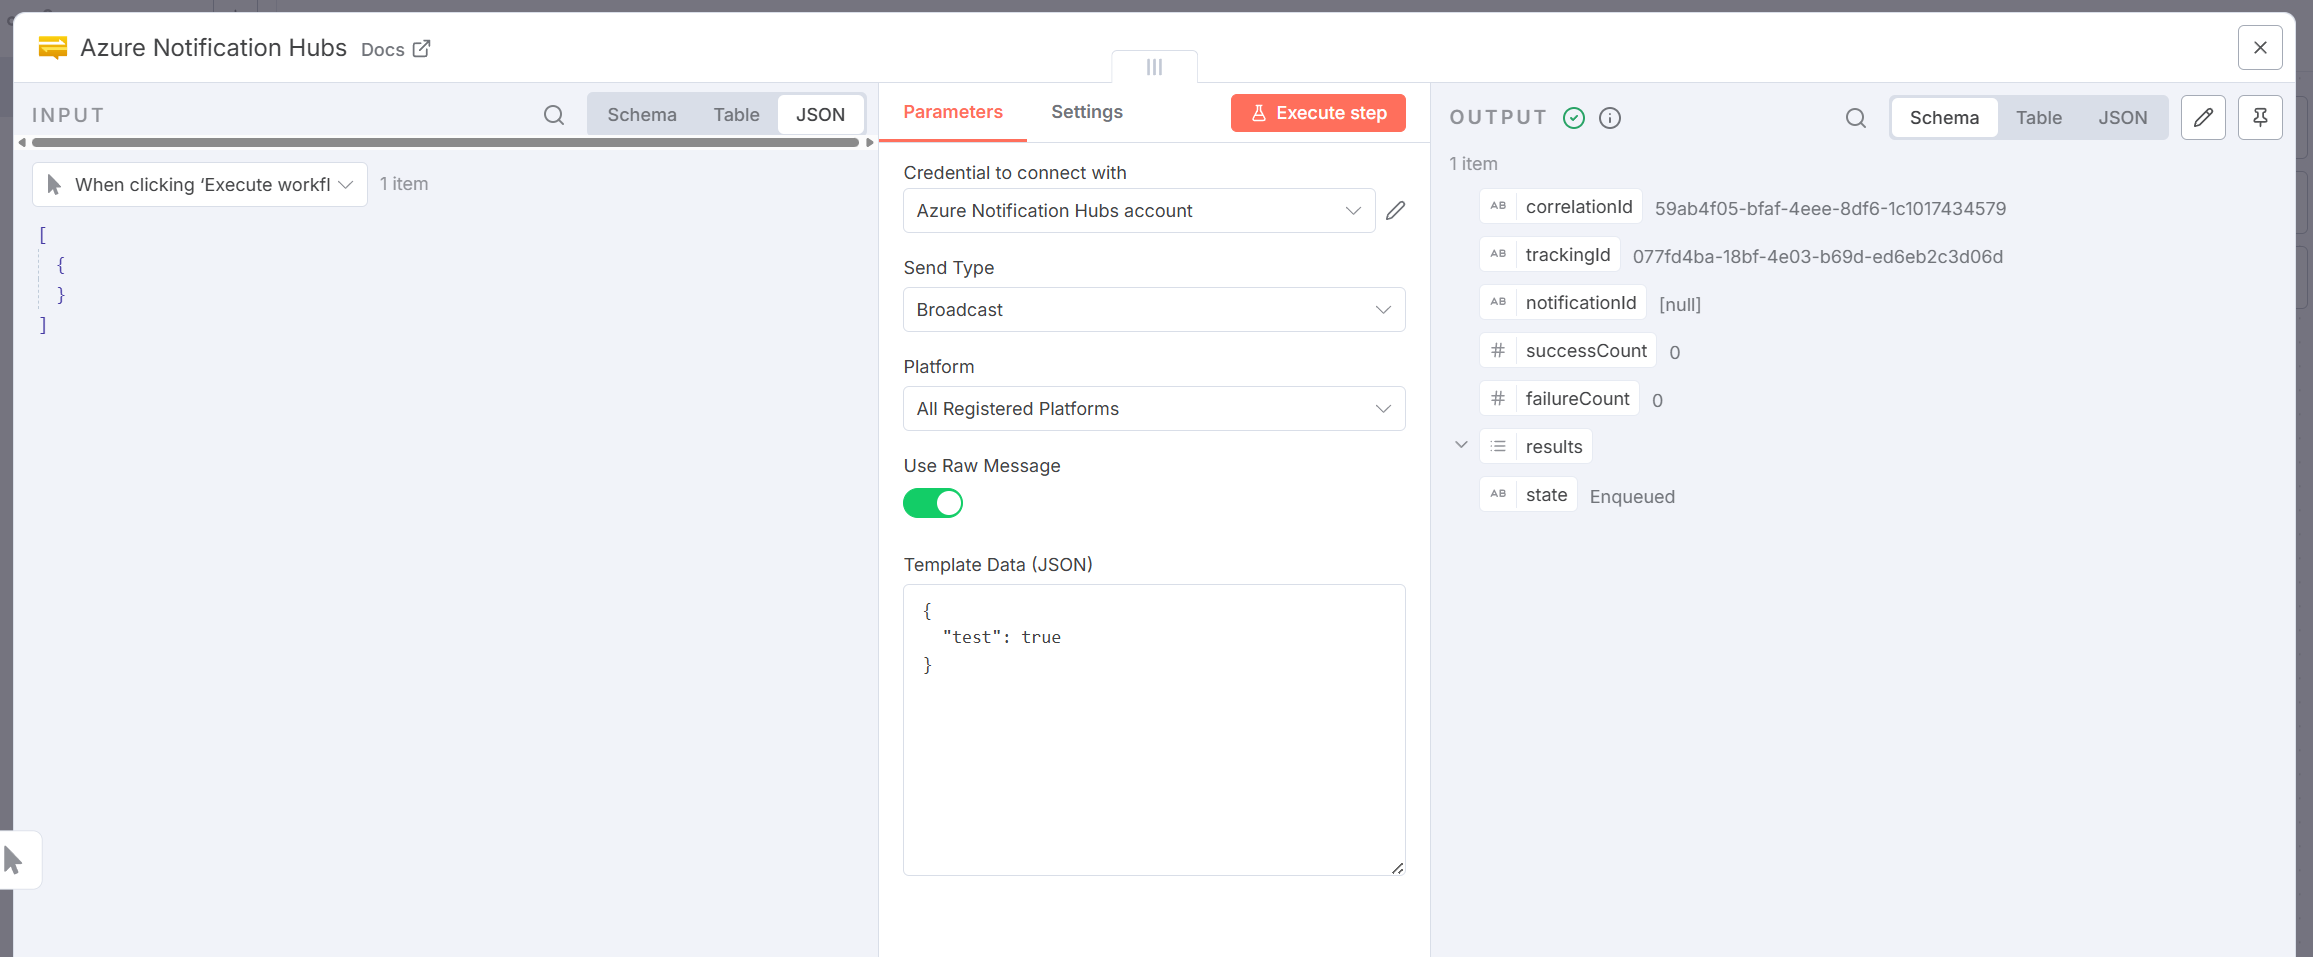Click the successCount number type icon
Image resolution: width=2313 pixels, height=957 pixels.
click(1498, 350)
